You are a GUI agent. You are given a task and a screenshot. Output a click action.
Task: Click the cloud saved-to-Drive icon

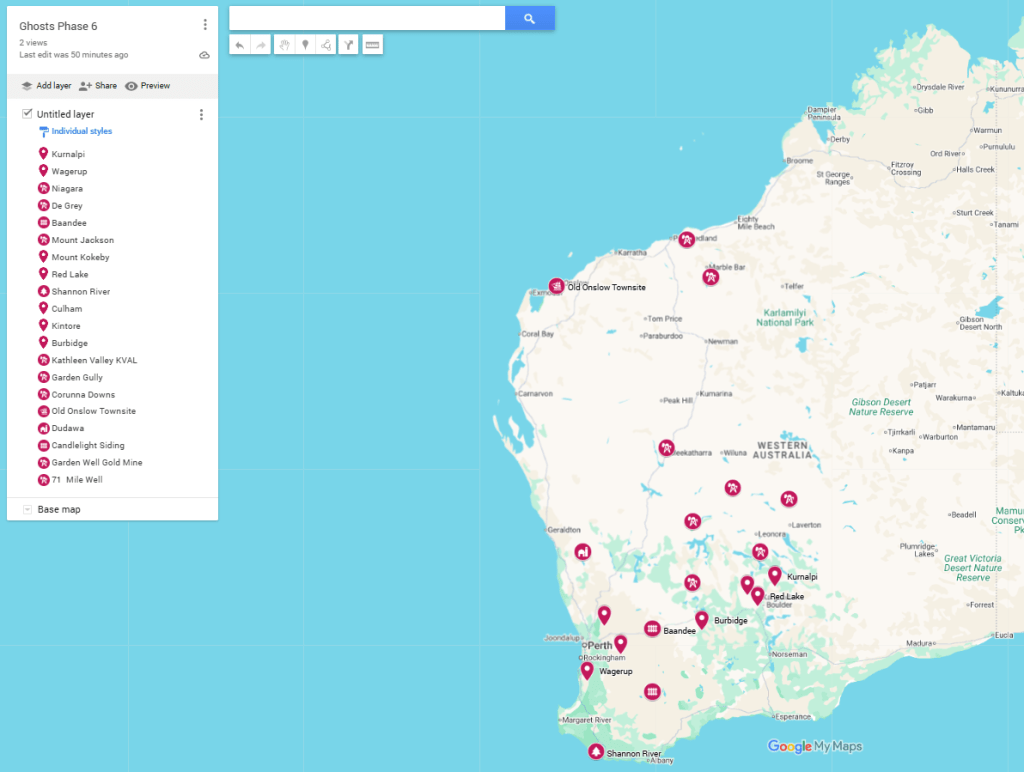point(204,55)
